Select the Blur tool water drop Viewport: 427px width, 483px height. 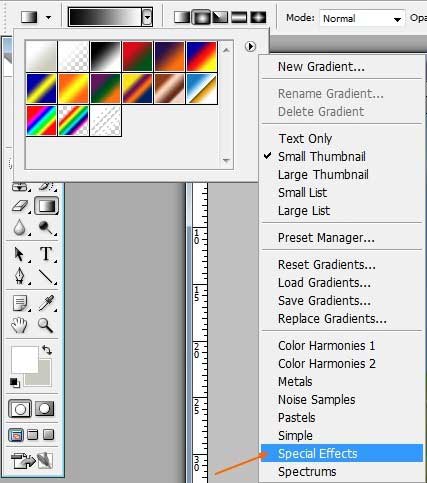click(19, 228)
